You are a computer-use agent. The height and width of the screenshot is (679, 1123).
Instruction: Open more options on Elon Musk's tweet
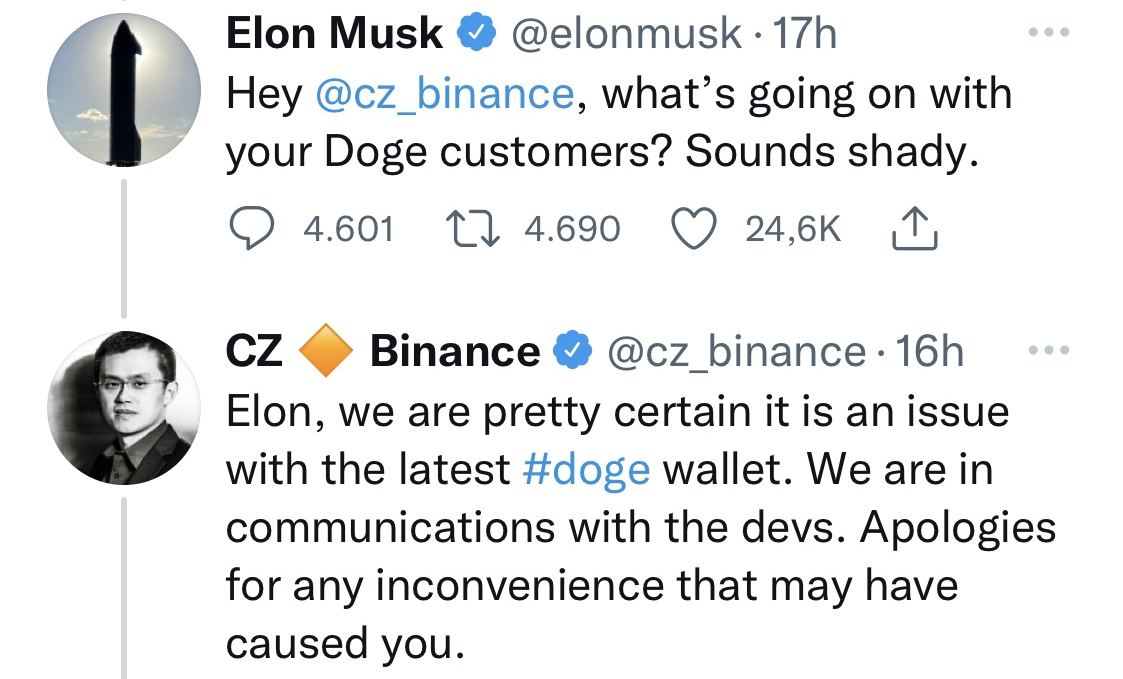(1049, 32)
